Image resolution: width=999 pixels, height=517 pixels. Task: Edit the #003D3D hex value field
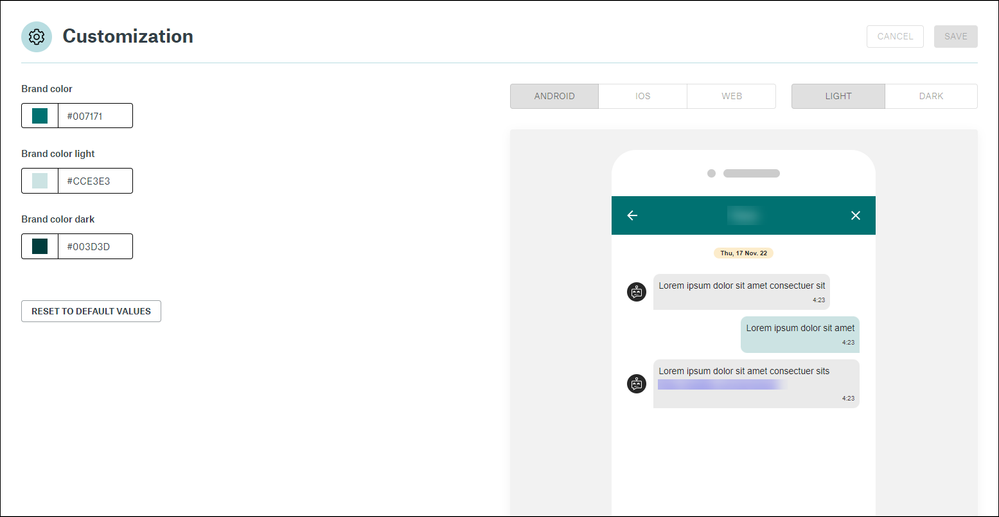pos(95,246)
